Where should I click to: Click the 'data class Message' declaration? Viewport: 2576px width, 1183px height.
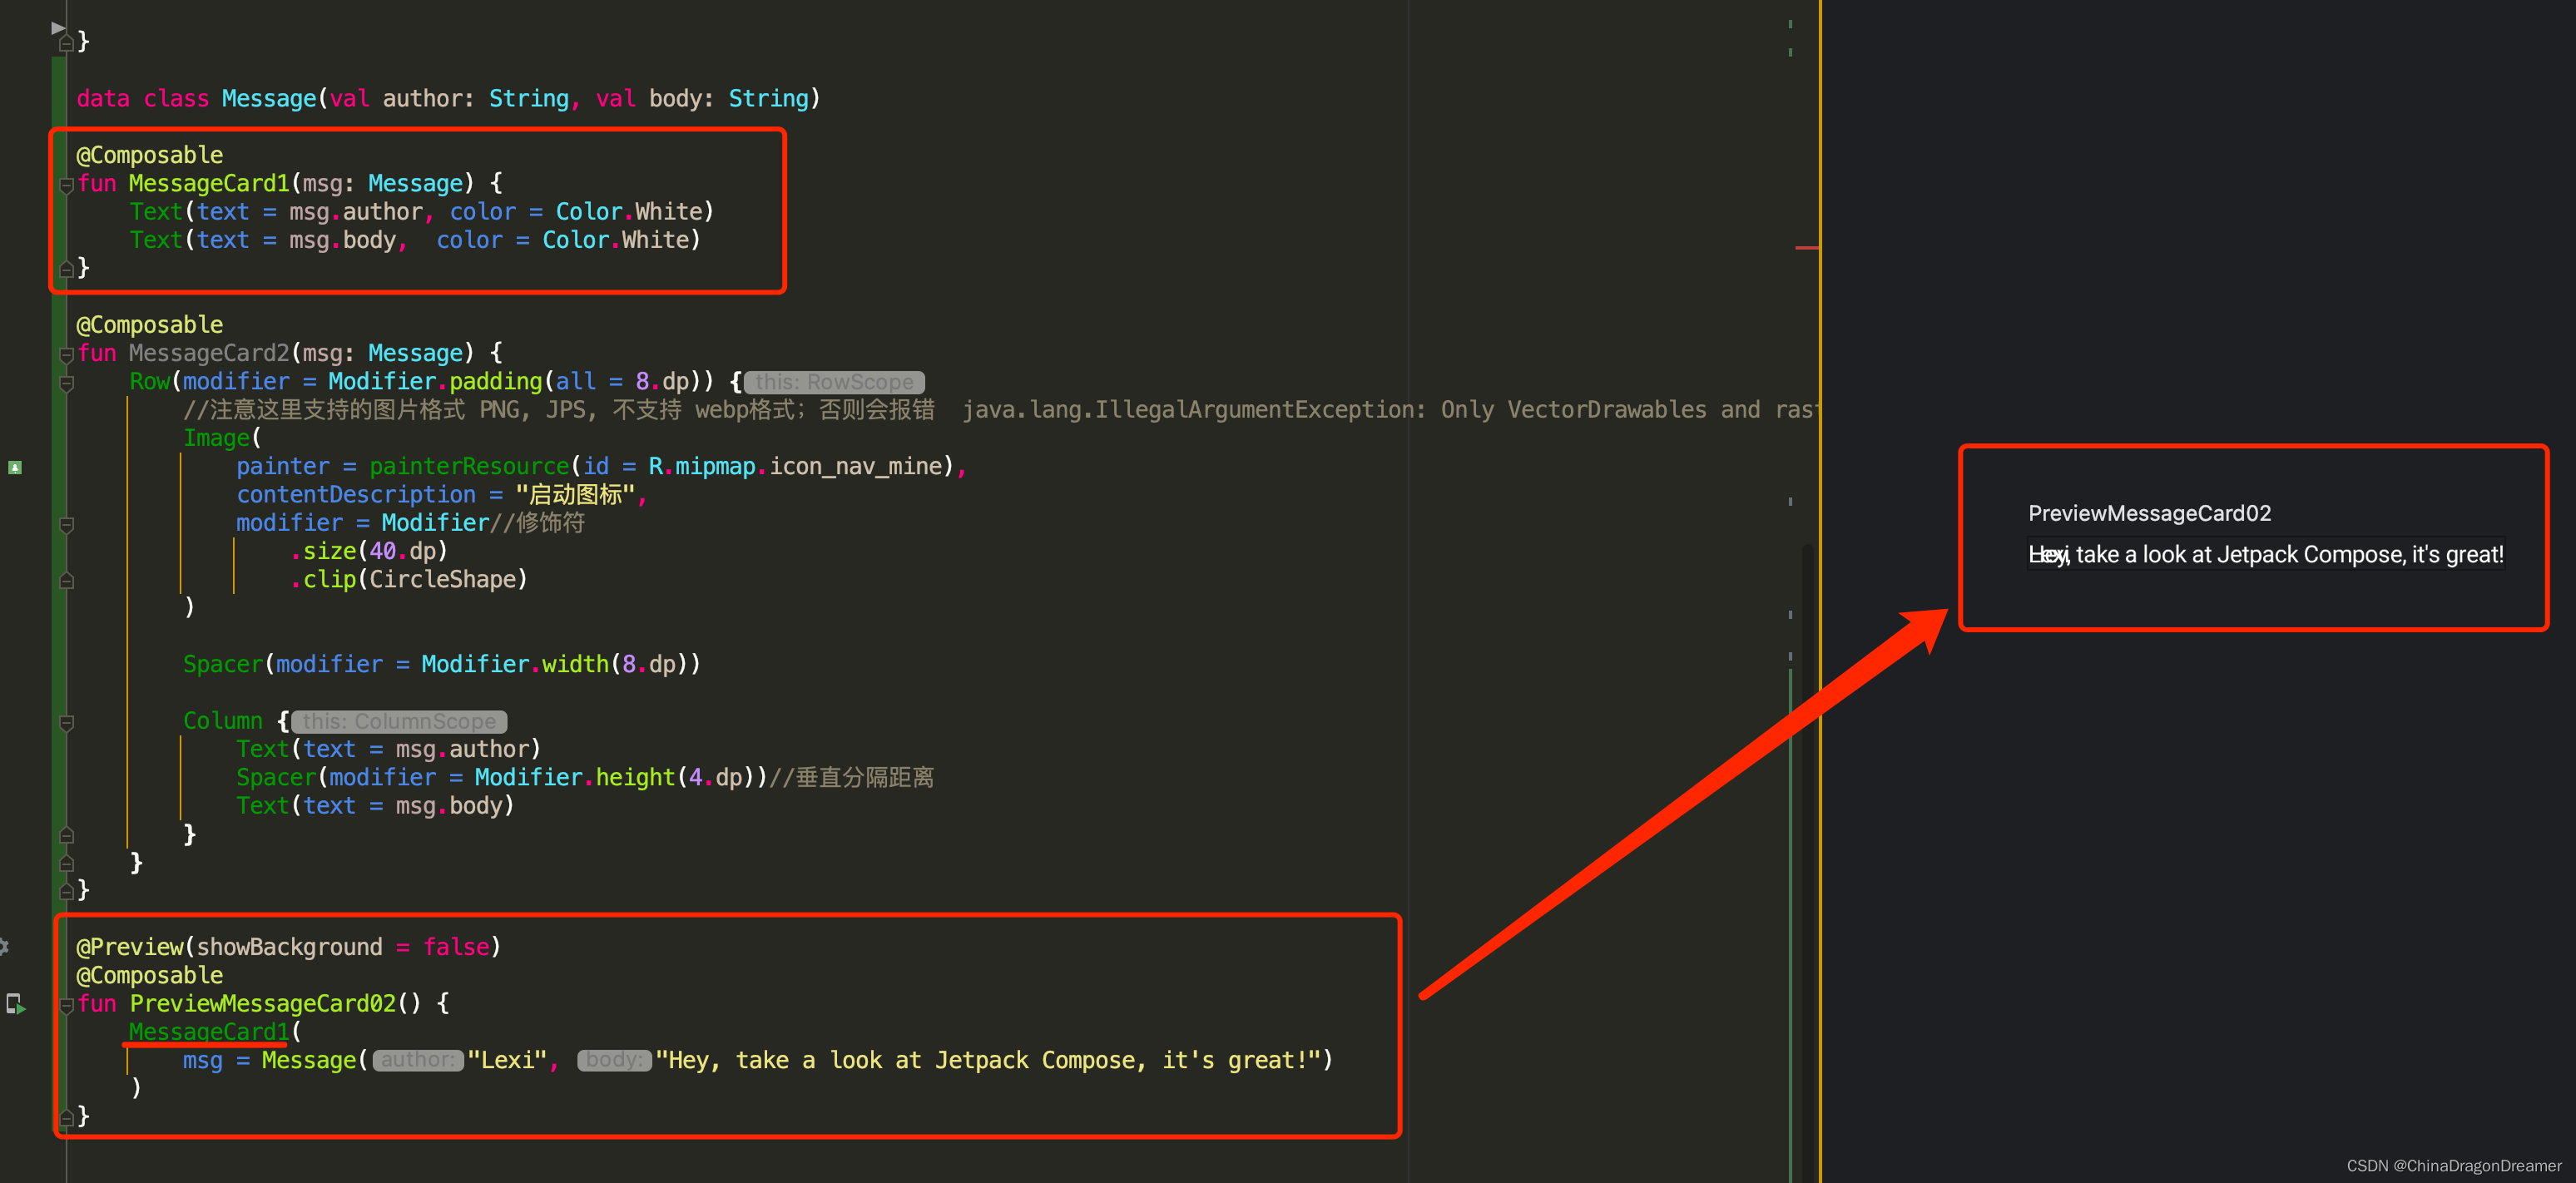[448, 98]
